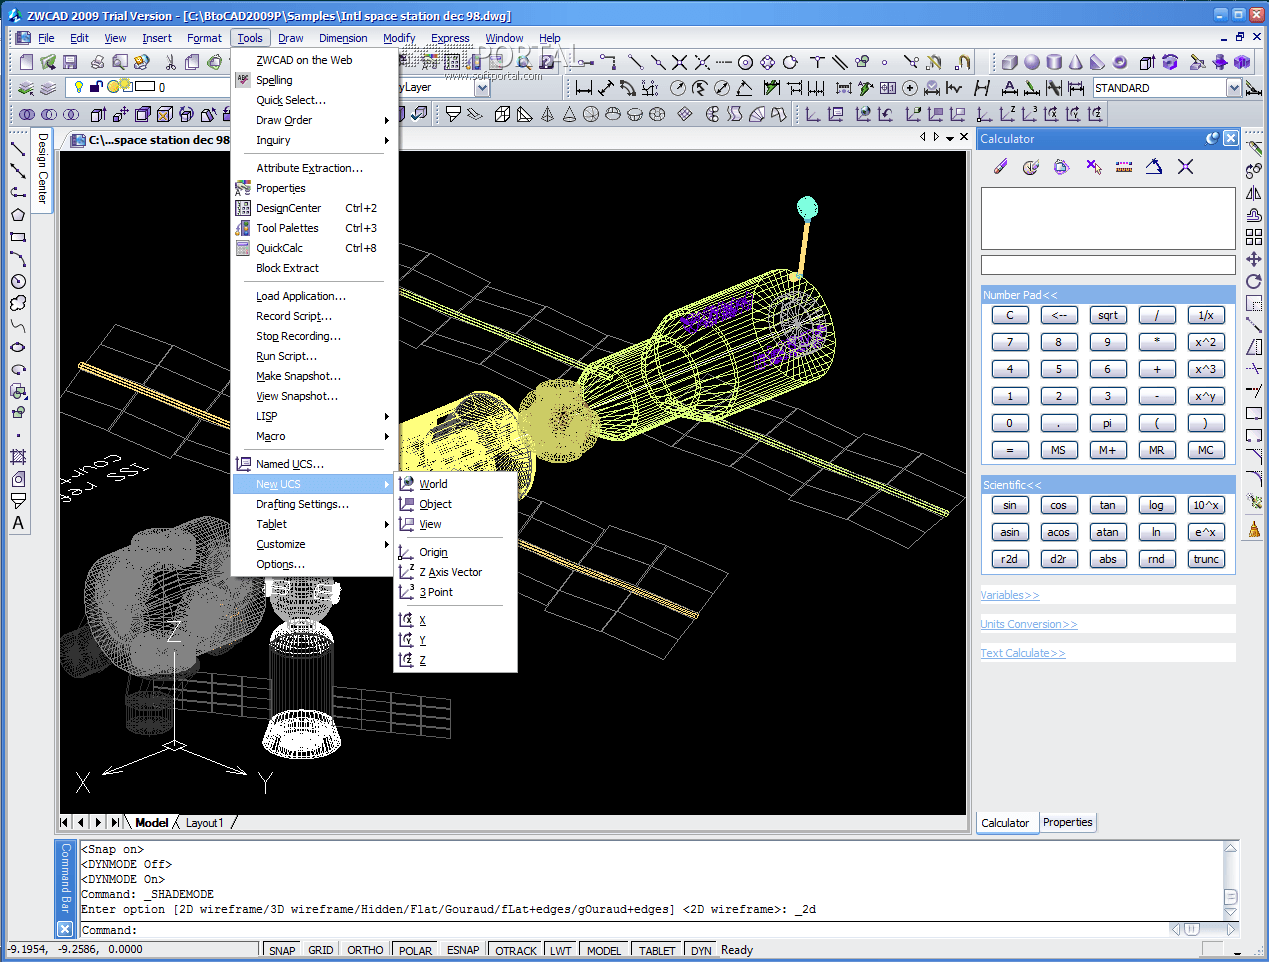Click the Clear History icon in Calculator

click(x=1031, y=167)
